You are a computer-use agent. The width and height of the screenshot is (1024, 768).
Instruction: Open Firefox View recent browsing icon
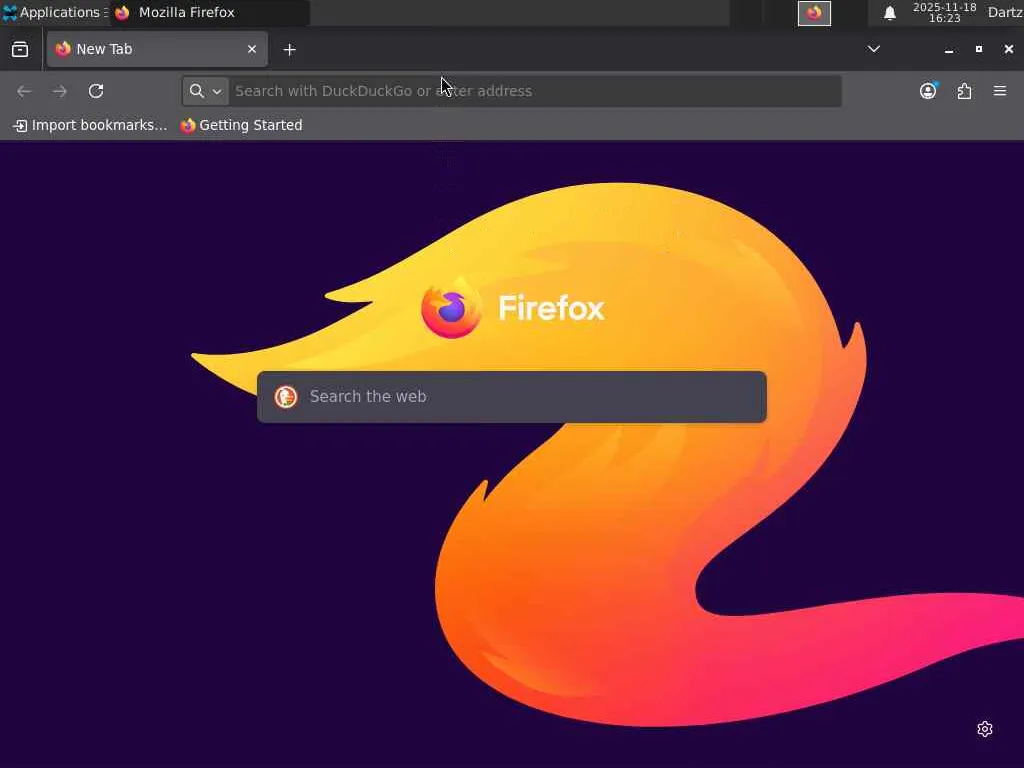20,49
